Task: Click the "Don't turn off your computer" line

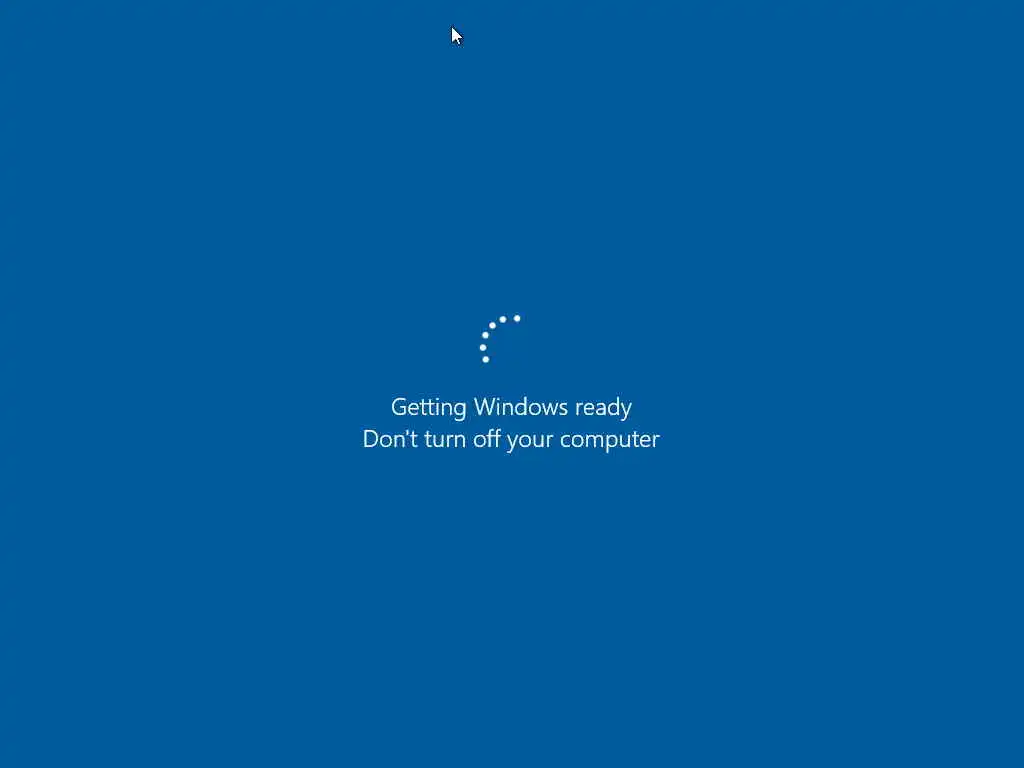Action: 511,440
